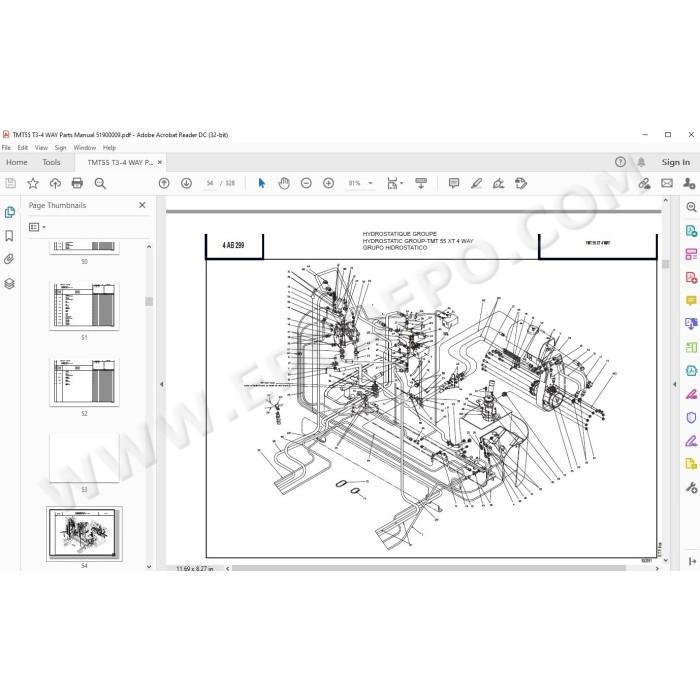Viewport: 700px width, 700px height.
Task: Go to next page arrow
Action: click(x=186, y=183)
